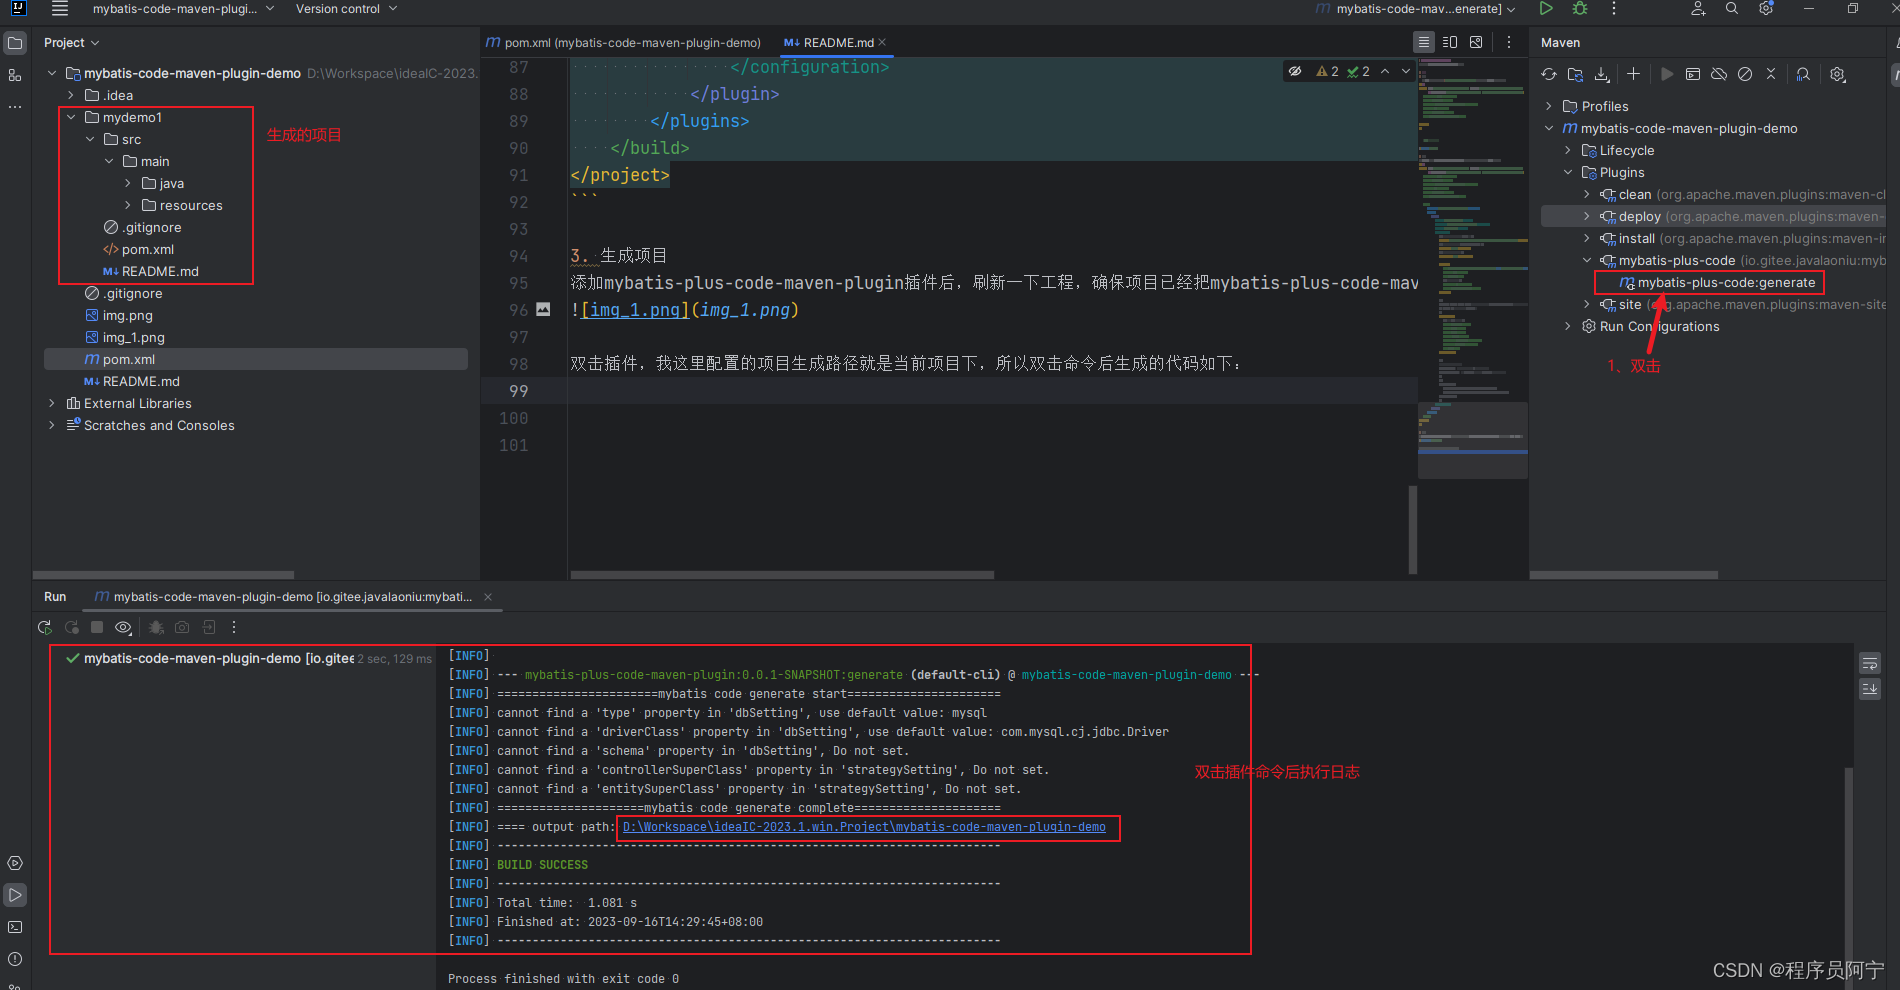Open the Run tool window sidebar icon

pos(15,895)
